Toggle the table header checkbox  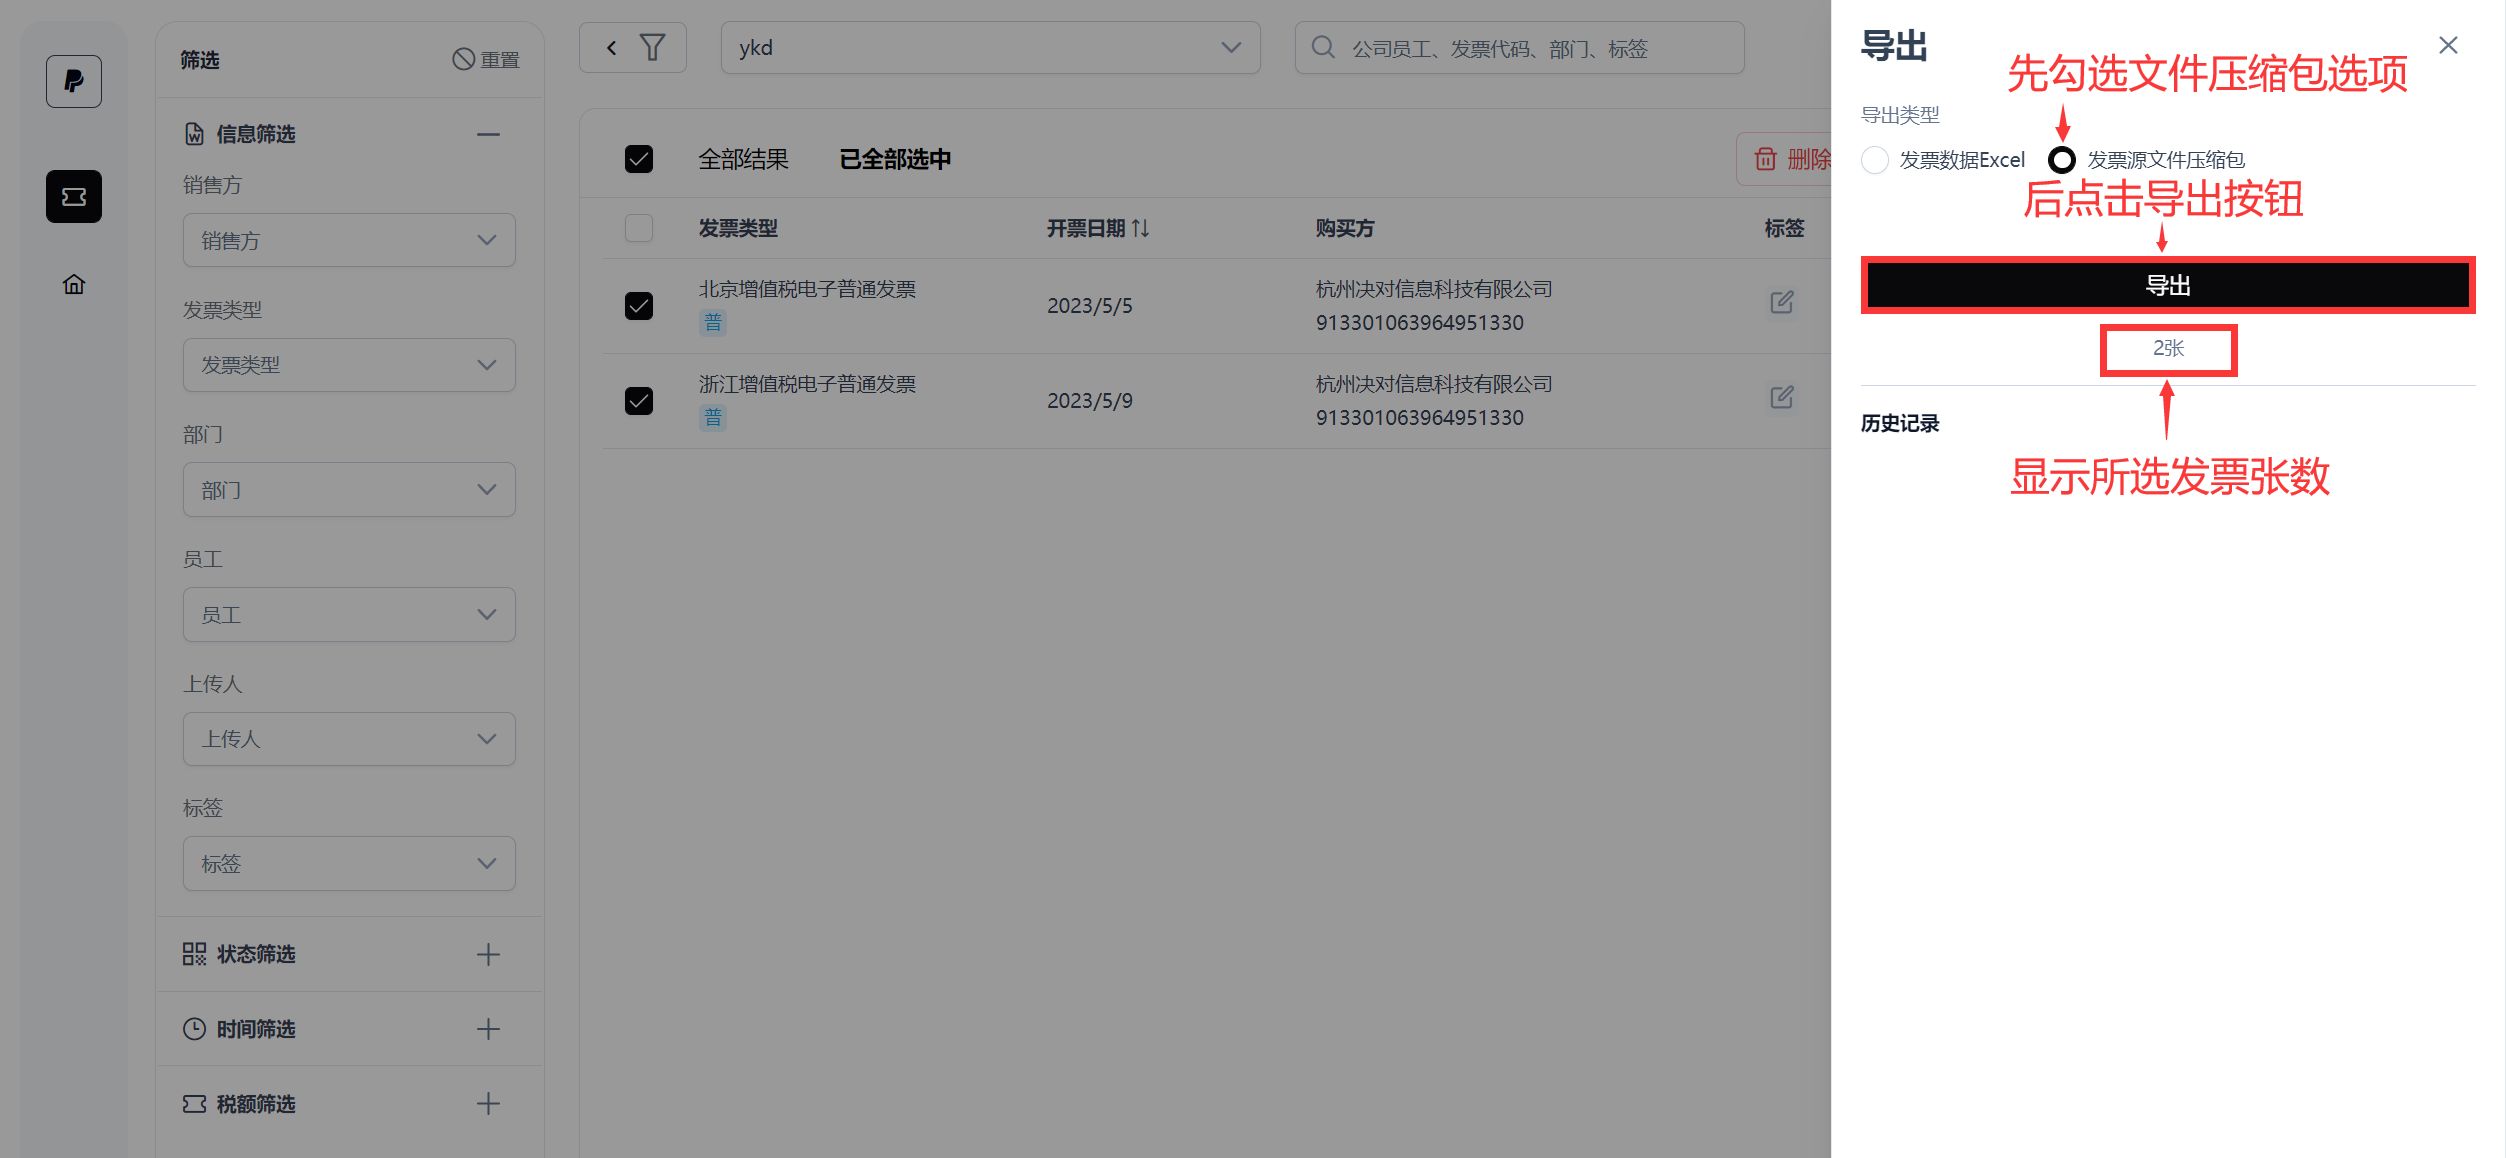[639, 229]
